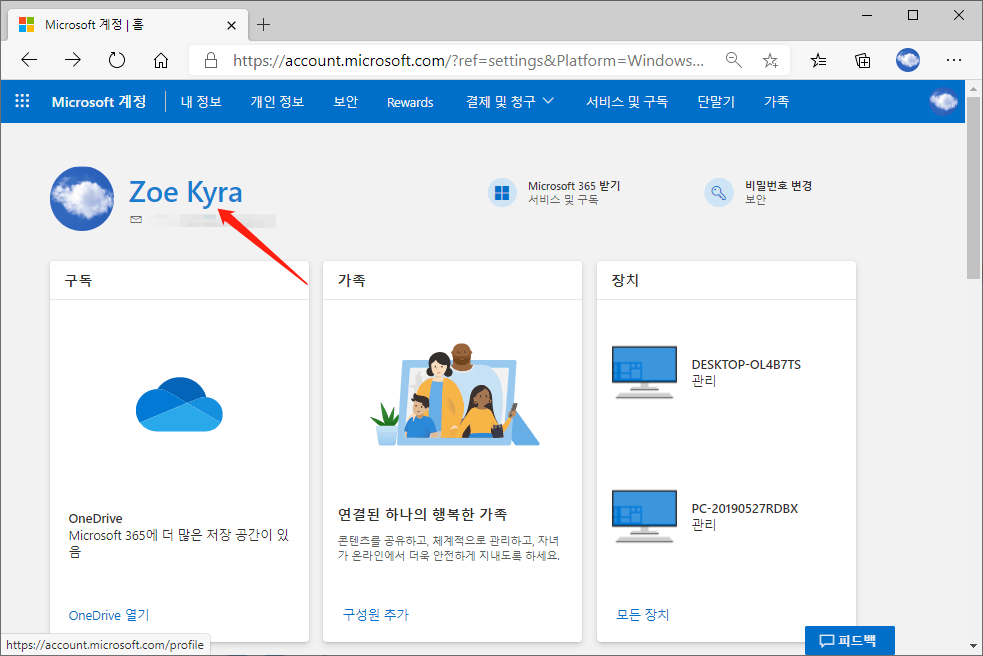Click the 피드백 feedback button
This screenshot has height=656, width=983.
849,640
